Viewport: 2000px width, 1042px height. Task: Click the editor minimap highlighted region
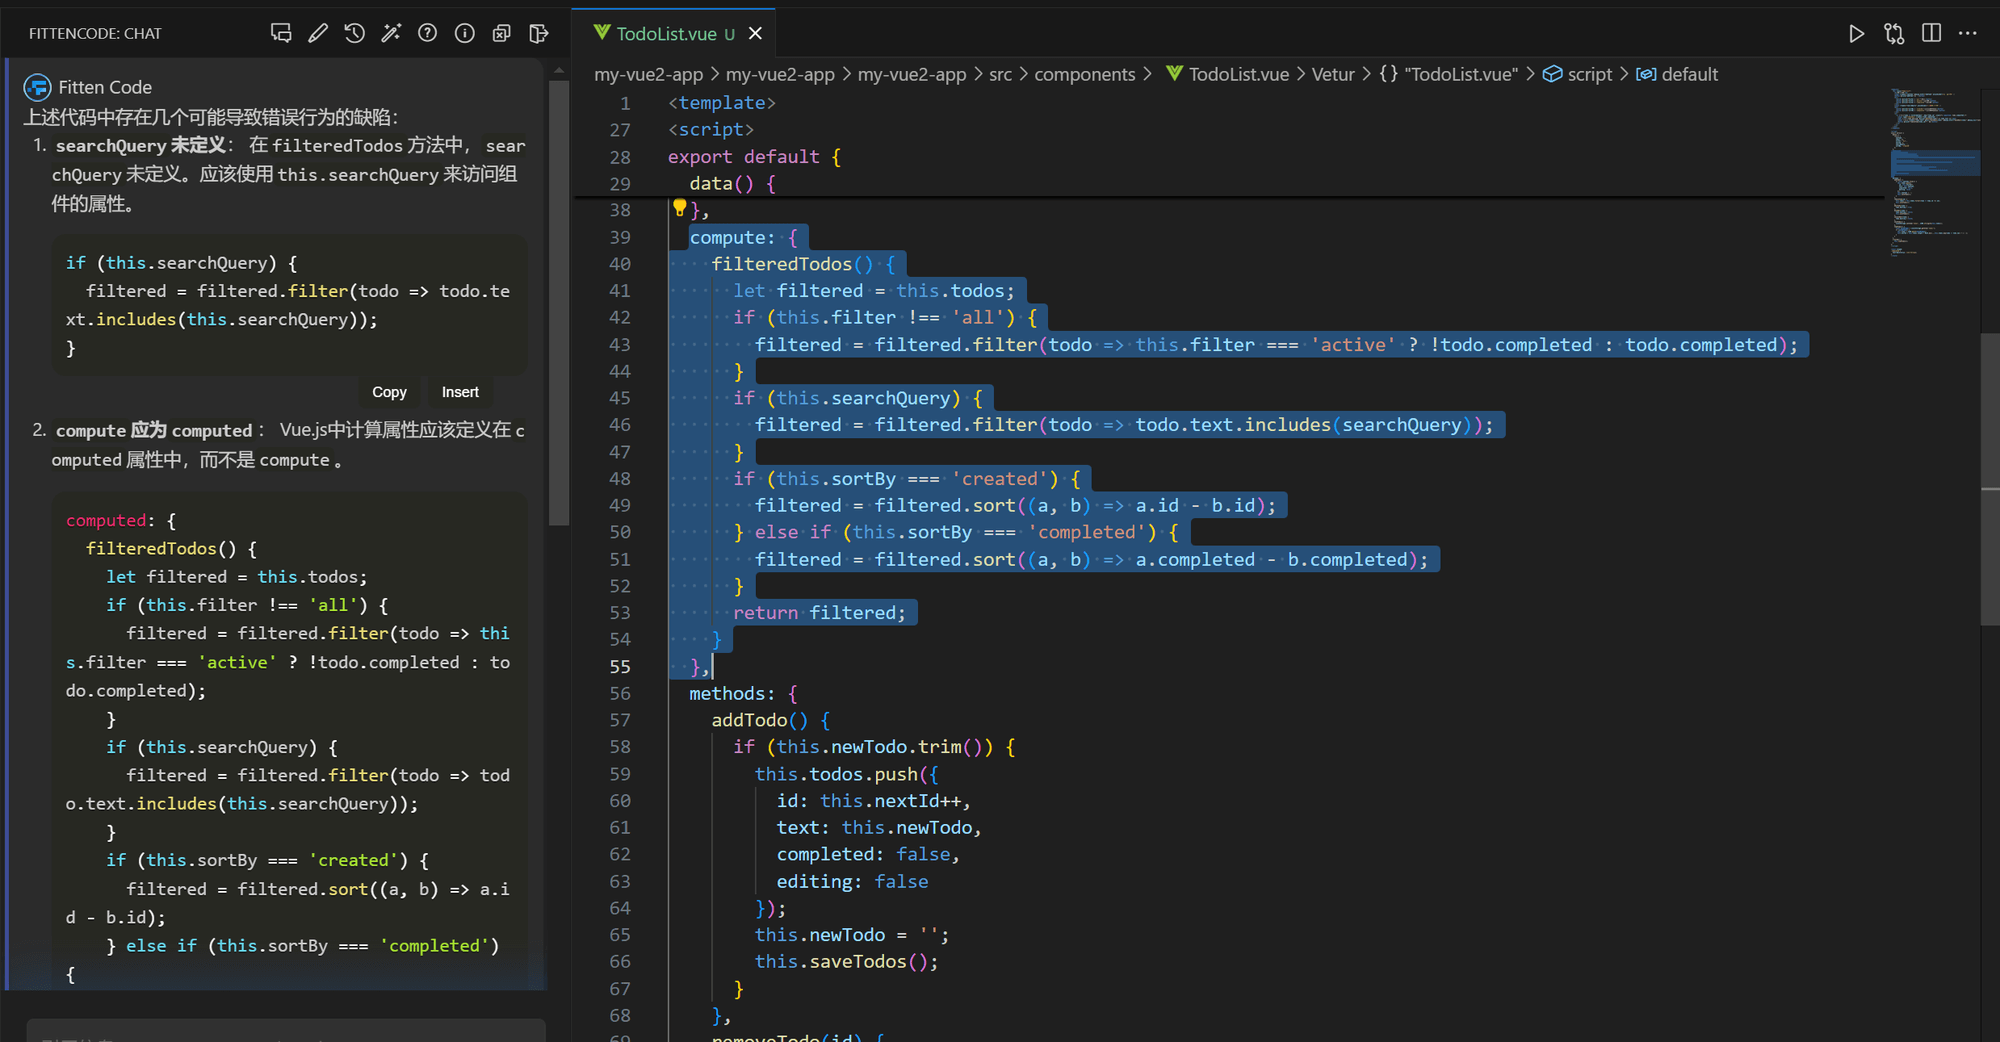click(1935, 163)
